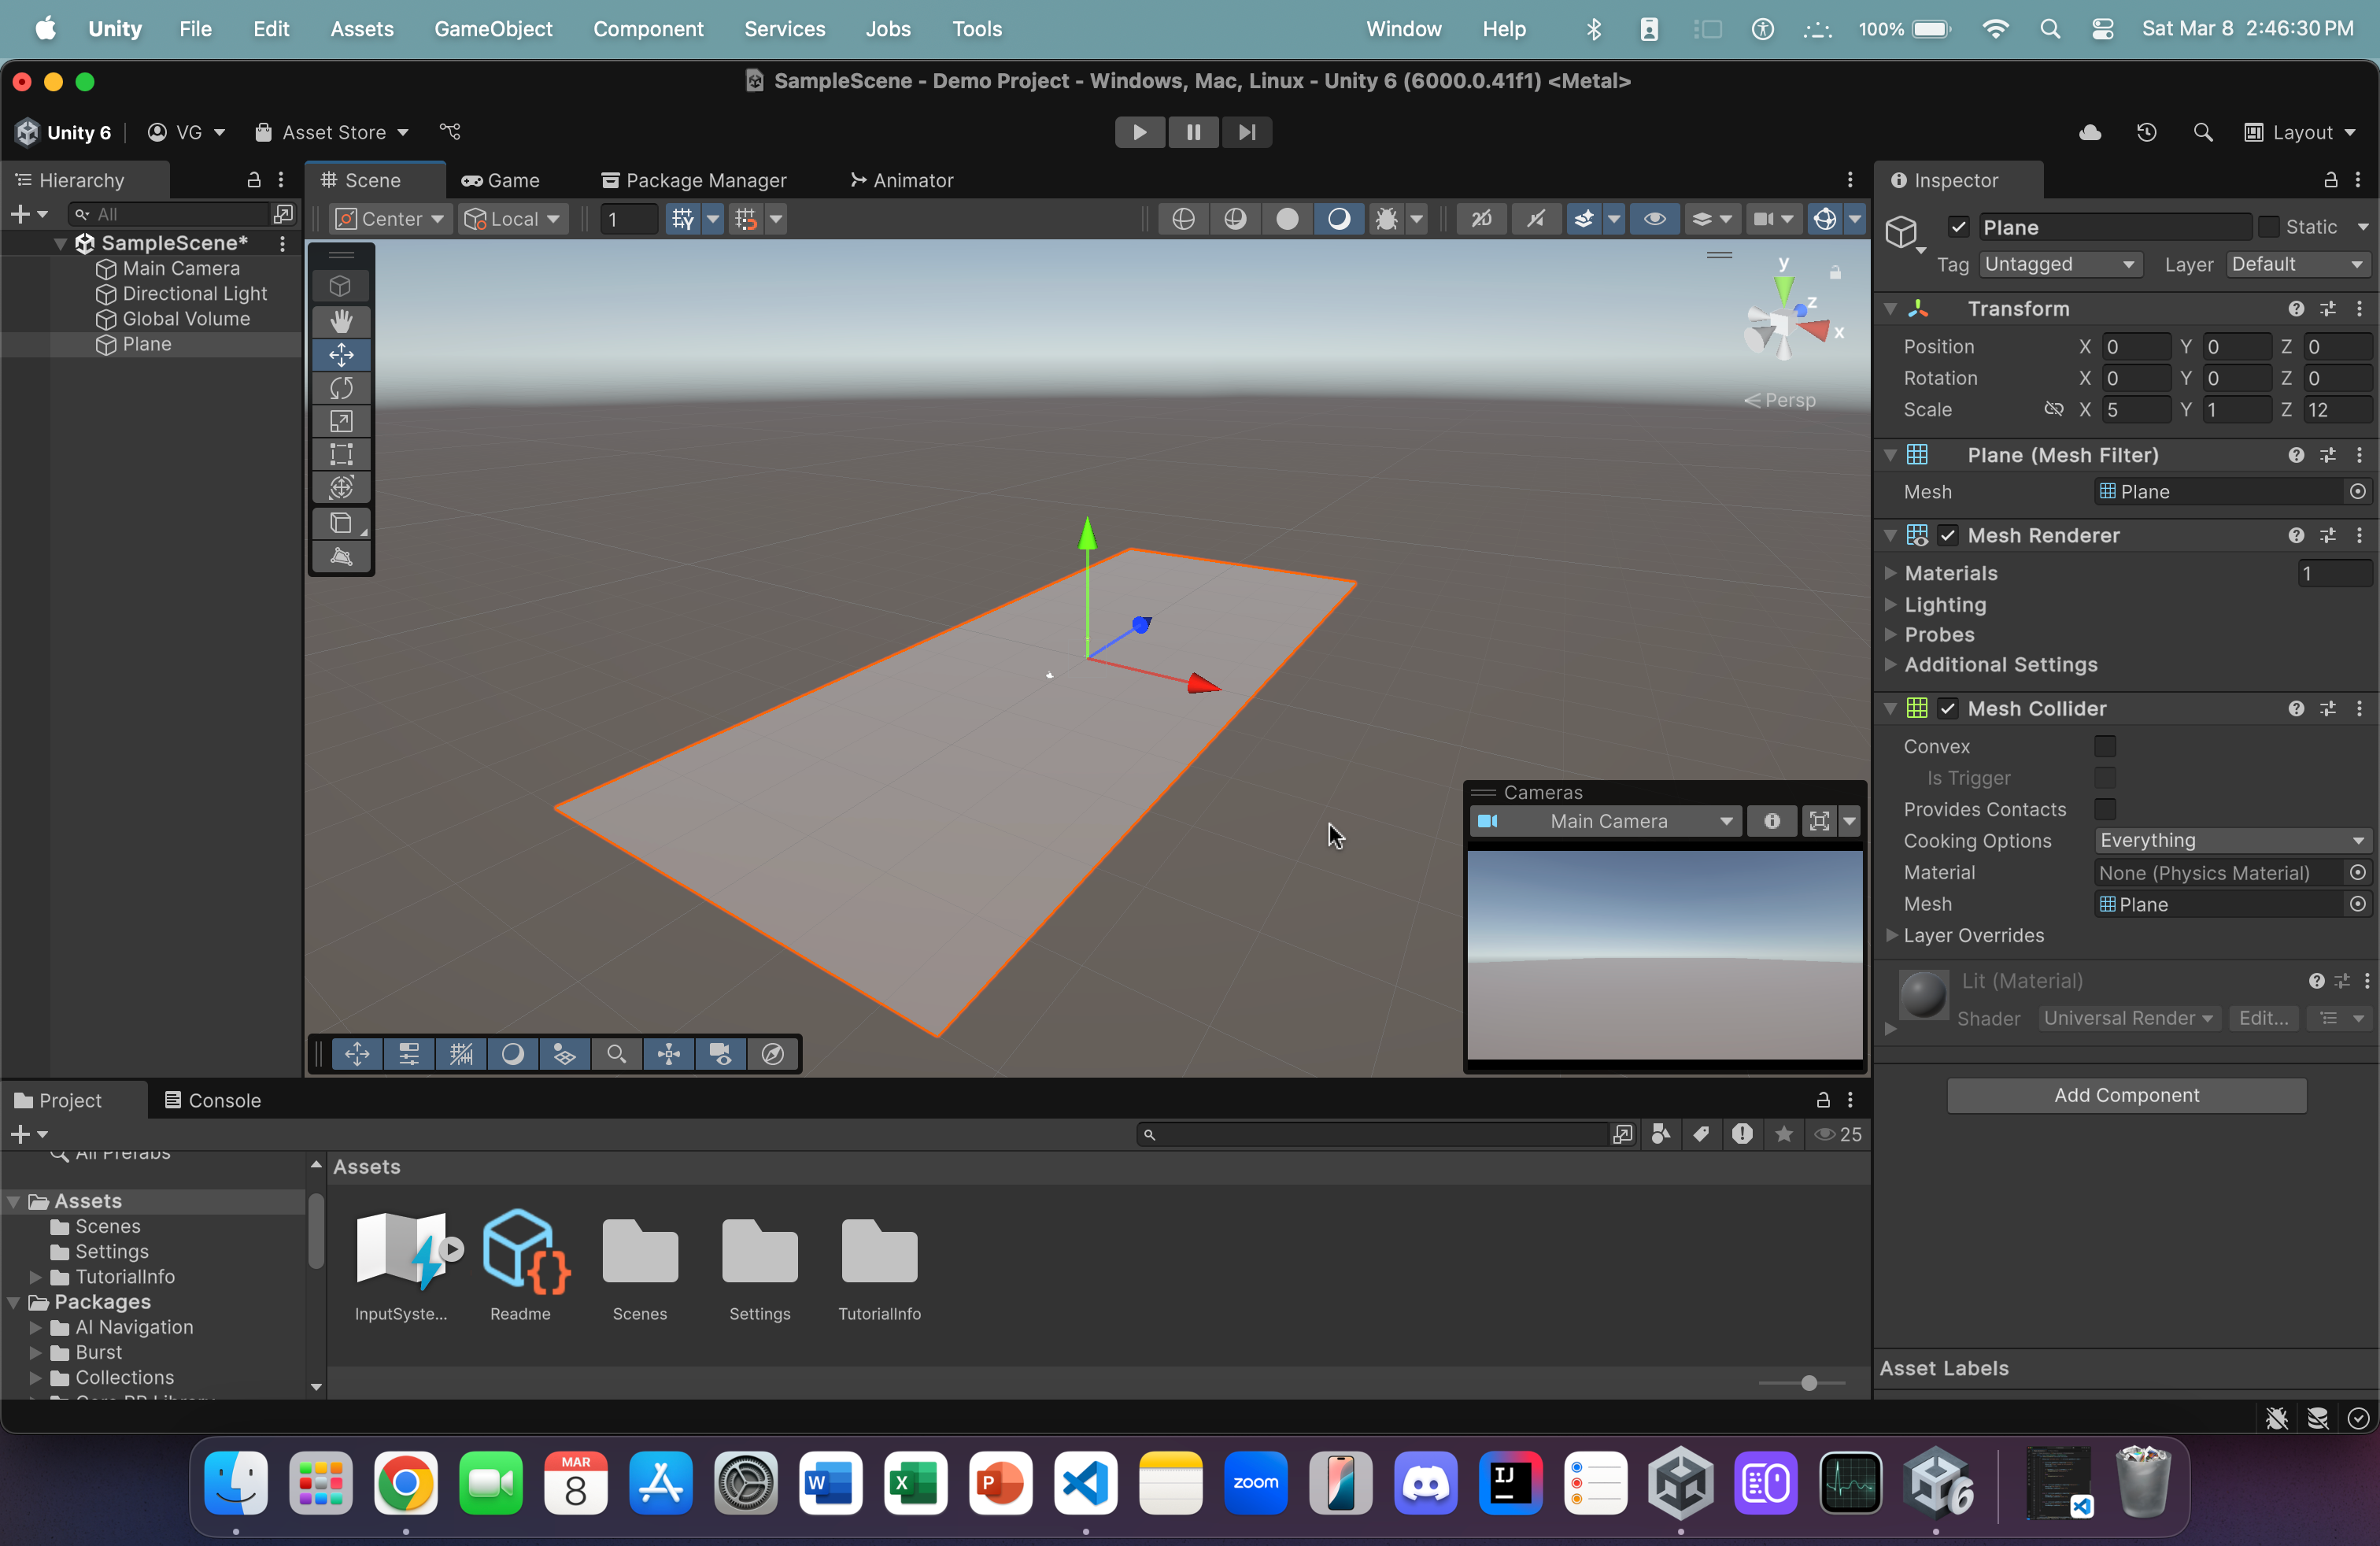2380x1546 pixels.
Task: Toggle constrained proportions scale link
Action: 2053,410
